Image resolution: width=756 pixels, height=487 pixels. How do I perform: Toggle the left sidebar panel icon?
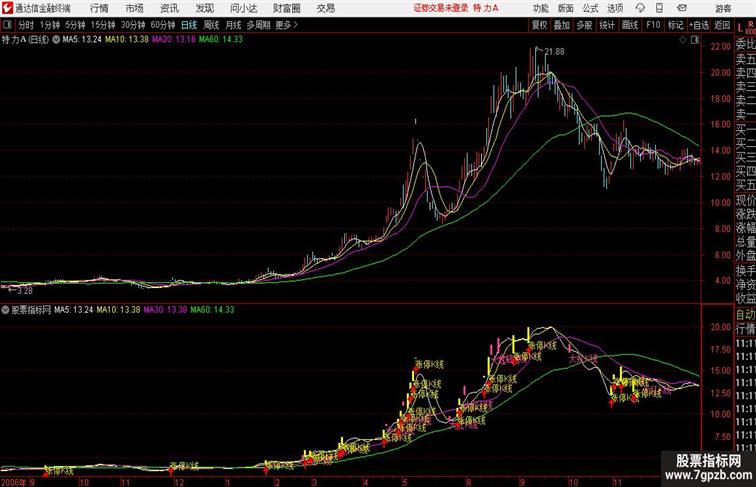pos(7,25)
